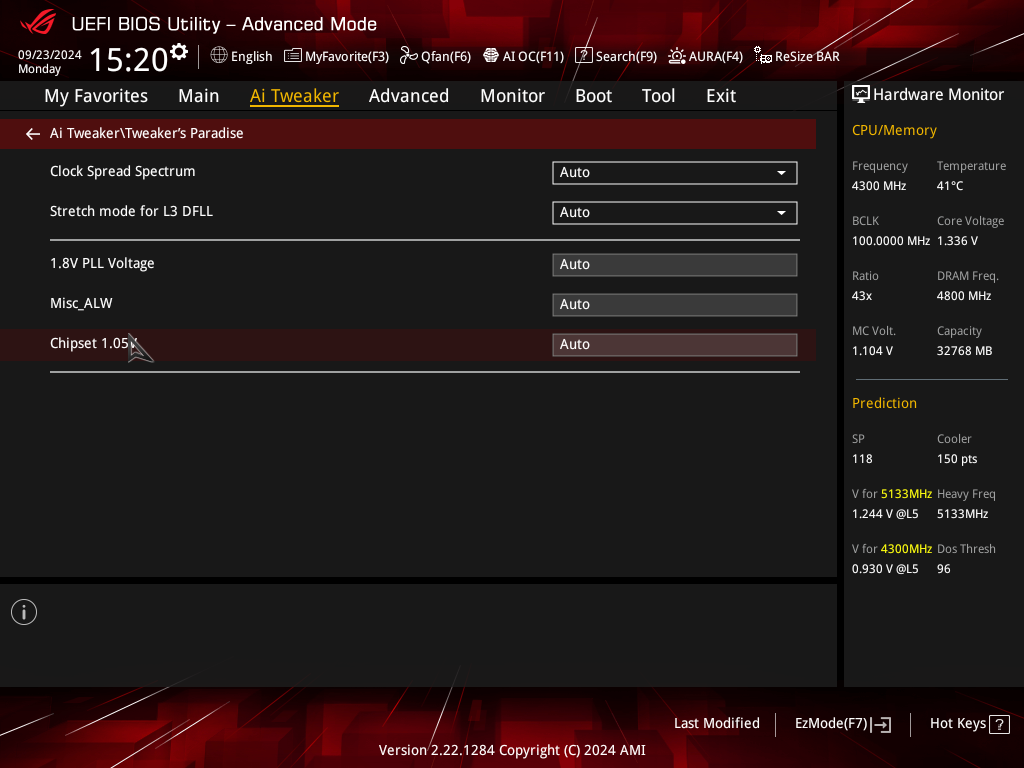Click 0.930 V @L5 value
Image resolution: width=1024 pixels, height=768 pixels.
coord(885,569)
